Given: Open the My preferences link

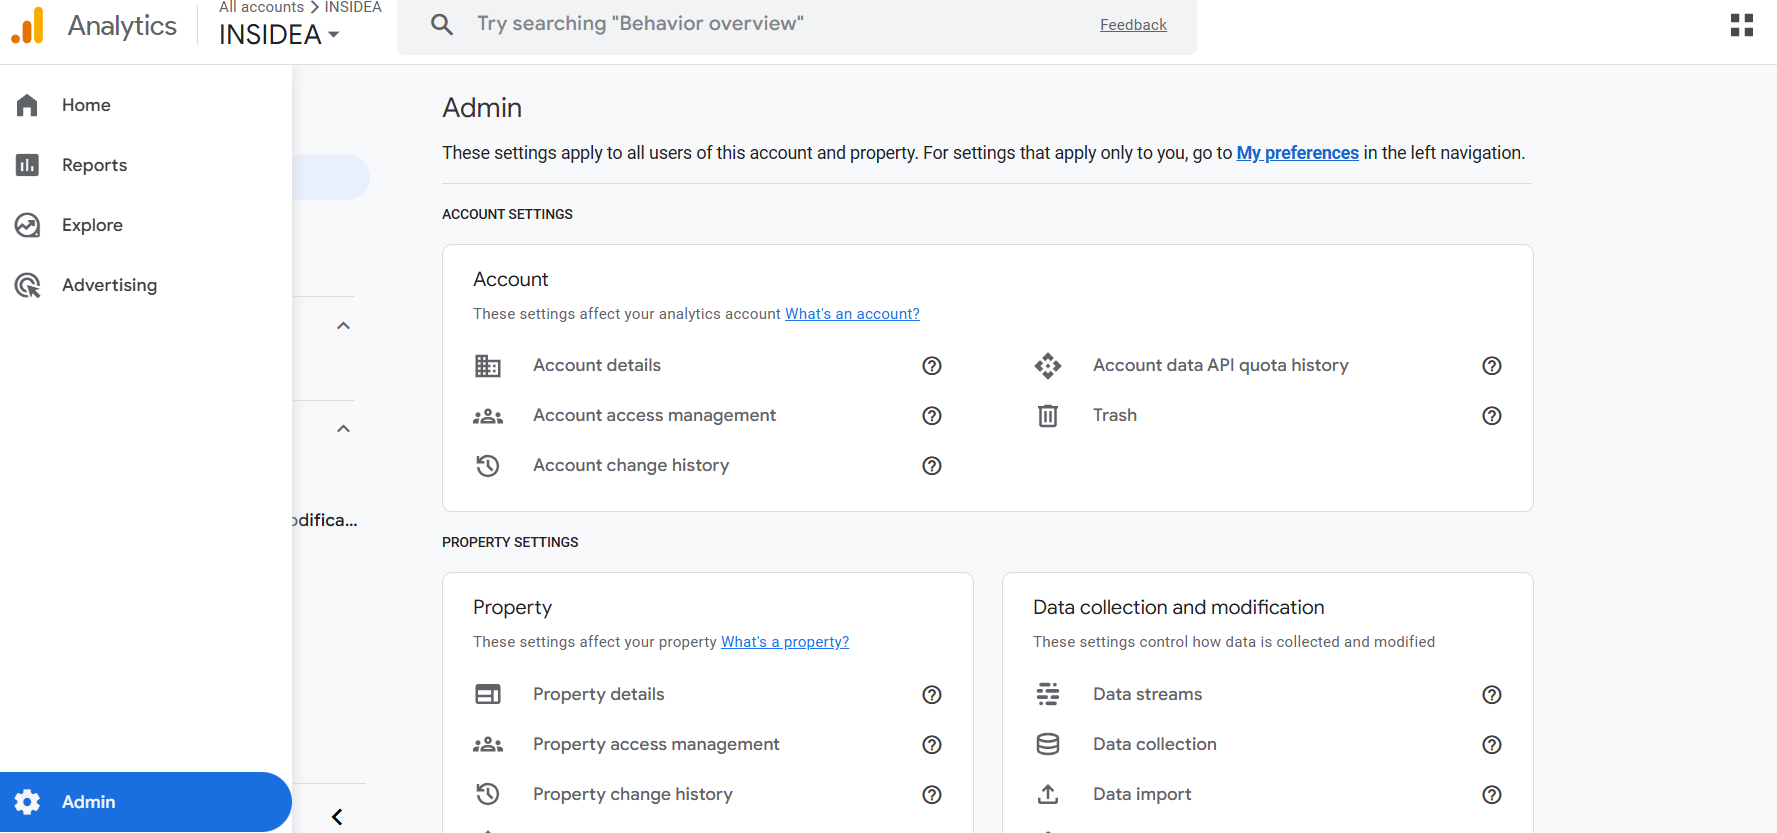Looking at the screenshot, I should (1297, 153).
